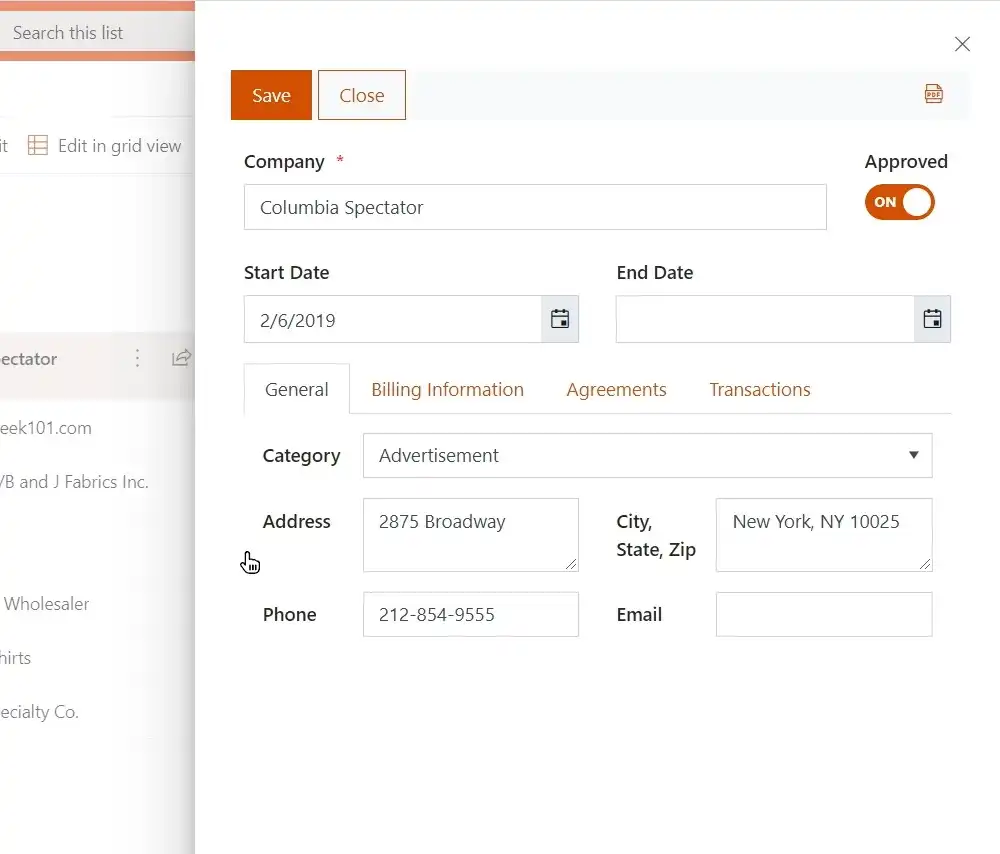Click the Save button
The height and width of the screenshot is (854, 1000).
pos(271,95)
